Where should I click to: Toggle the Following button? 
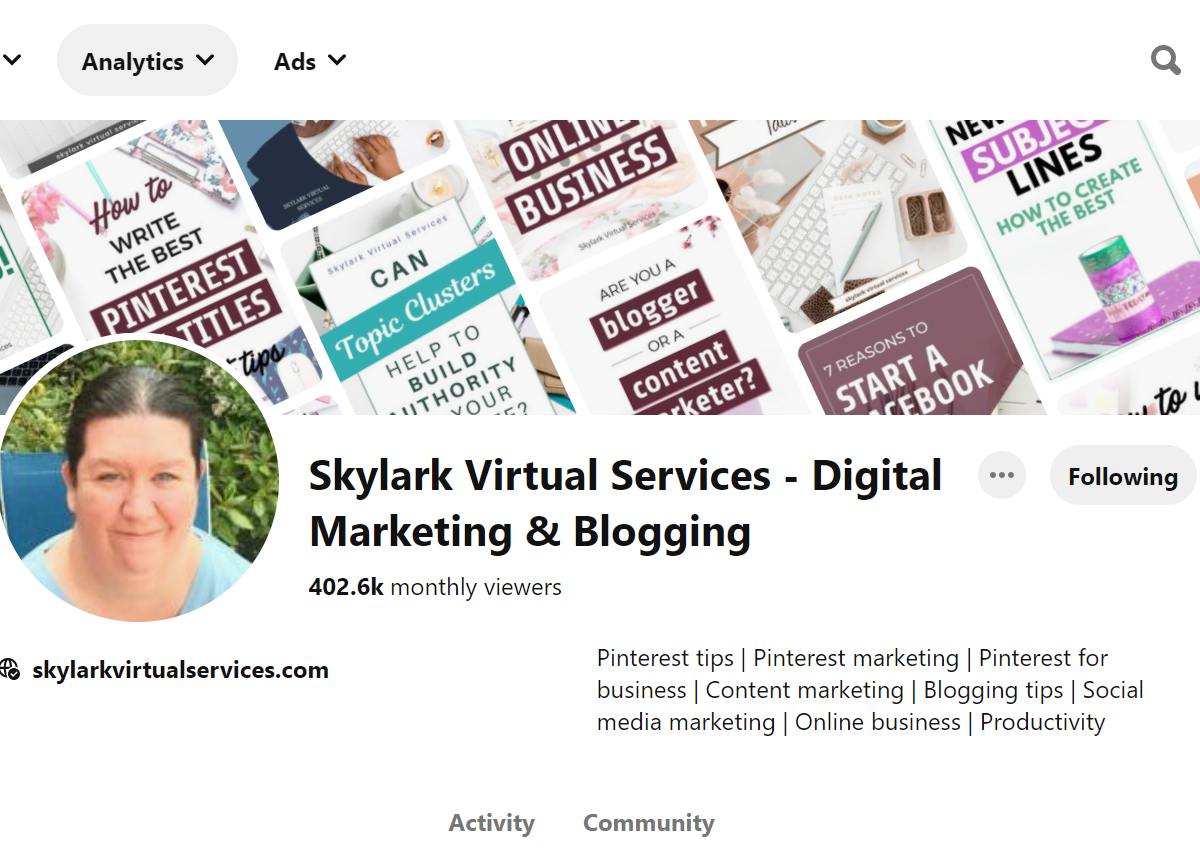tap(1123, 476)
